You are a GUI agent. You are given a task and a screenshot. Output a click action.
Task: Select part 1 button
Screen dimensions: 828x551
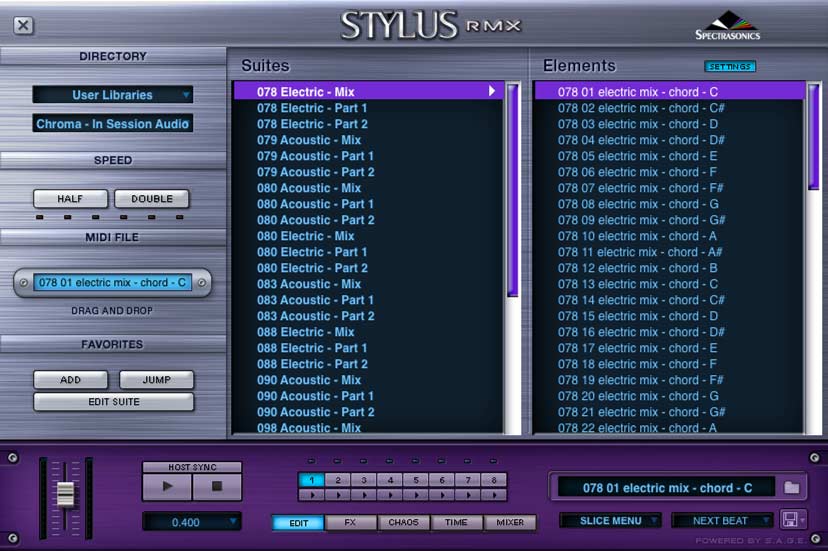tap(312, 480)
